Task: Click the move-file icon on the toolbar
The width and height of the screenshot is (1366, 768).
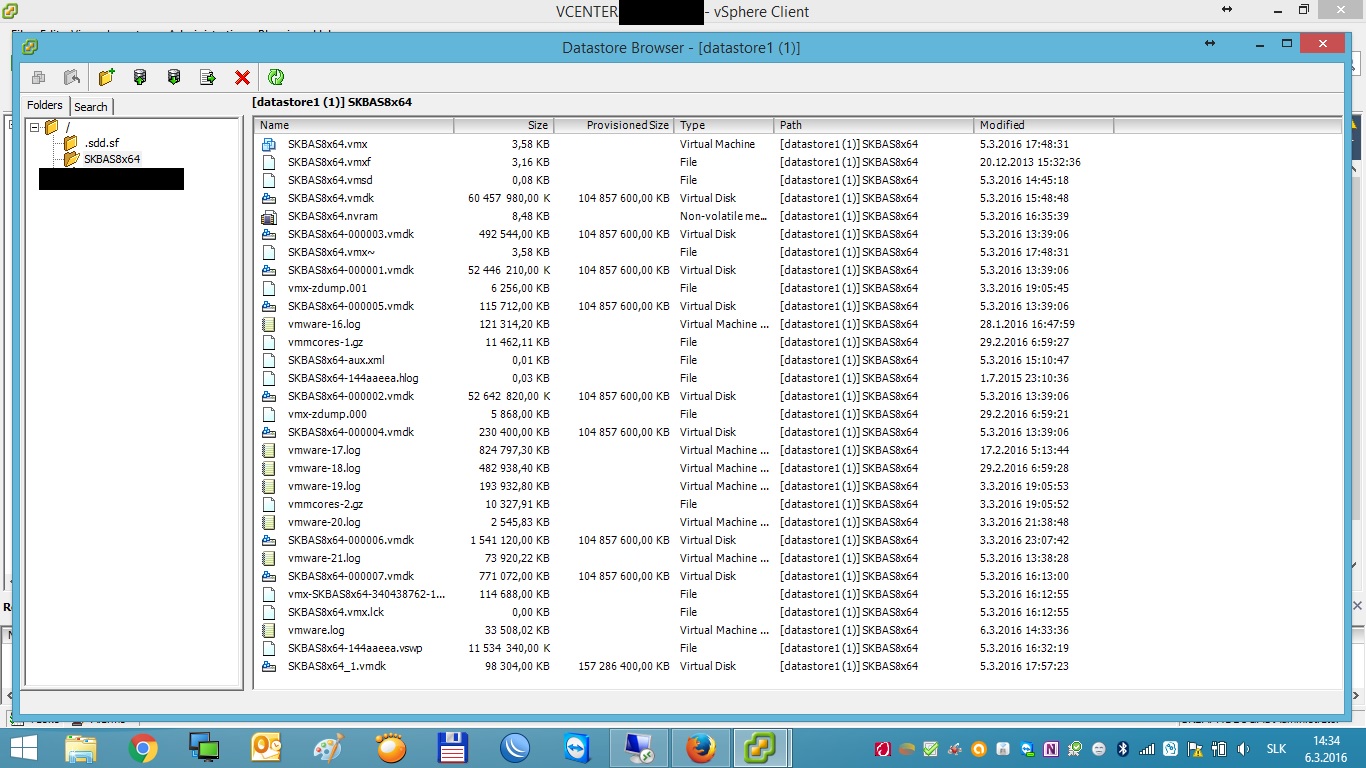Action: 208,77
